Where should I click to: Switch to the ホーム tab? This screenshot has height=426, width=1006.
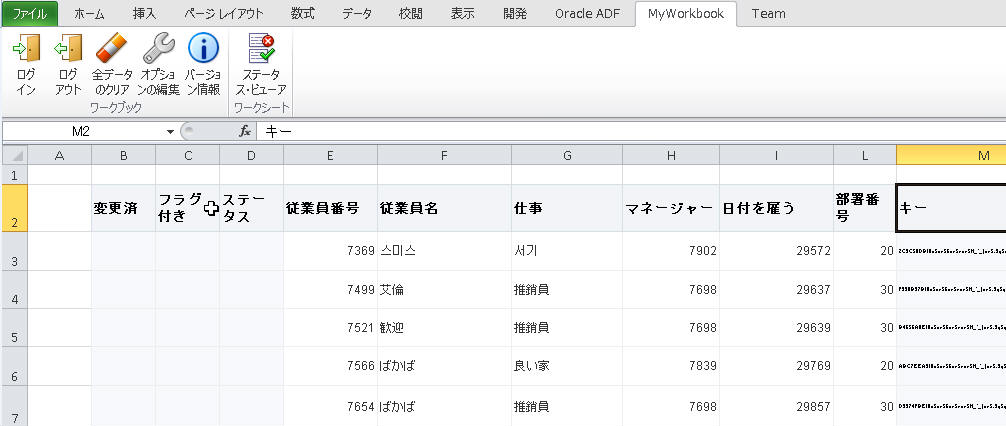coord(89,13)
